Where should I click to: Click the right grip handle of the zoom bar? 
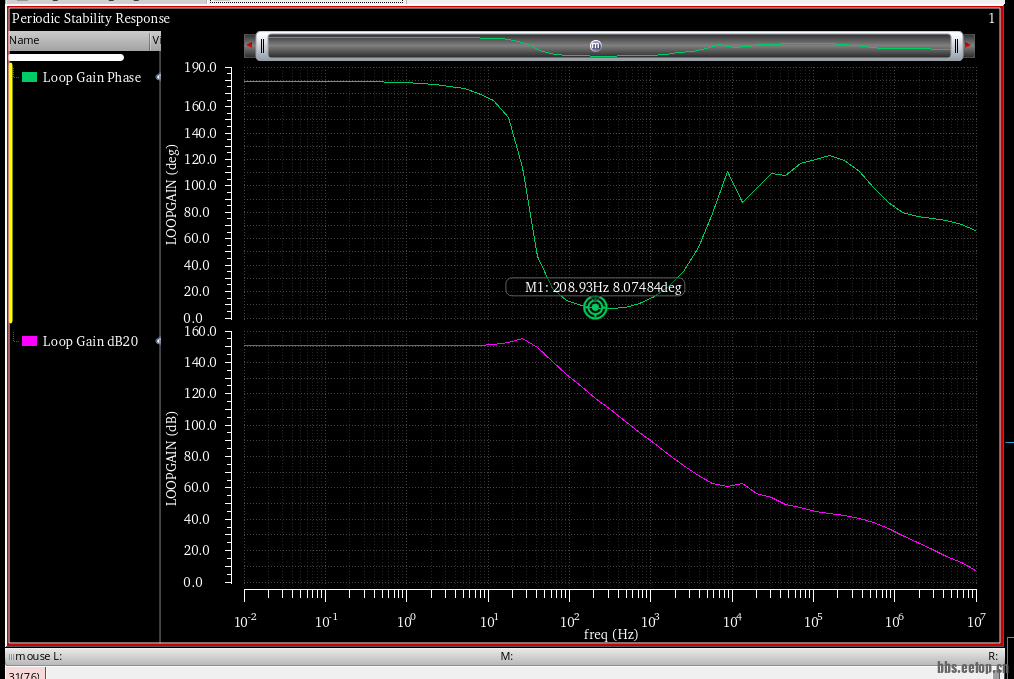(x=956, y=45)
